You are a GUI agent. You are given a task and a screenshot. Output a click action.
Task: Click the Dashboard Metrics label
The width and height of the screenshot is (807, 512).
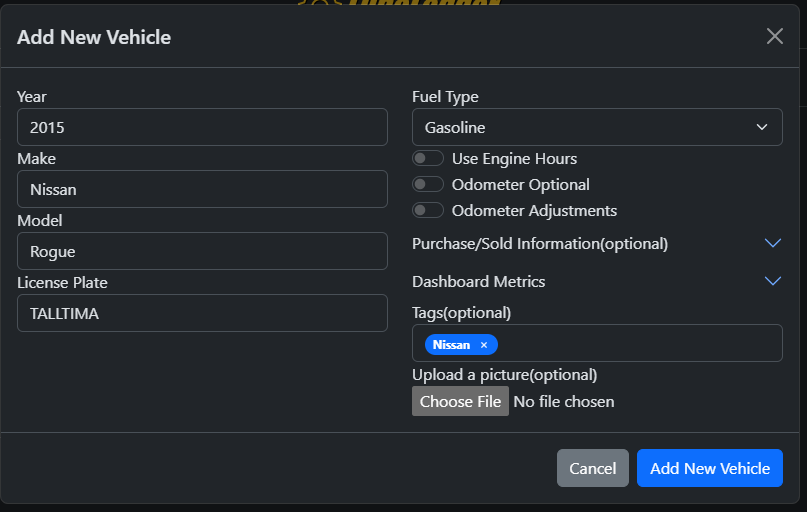[x=478, y=281]
